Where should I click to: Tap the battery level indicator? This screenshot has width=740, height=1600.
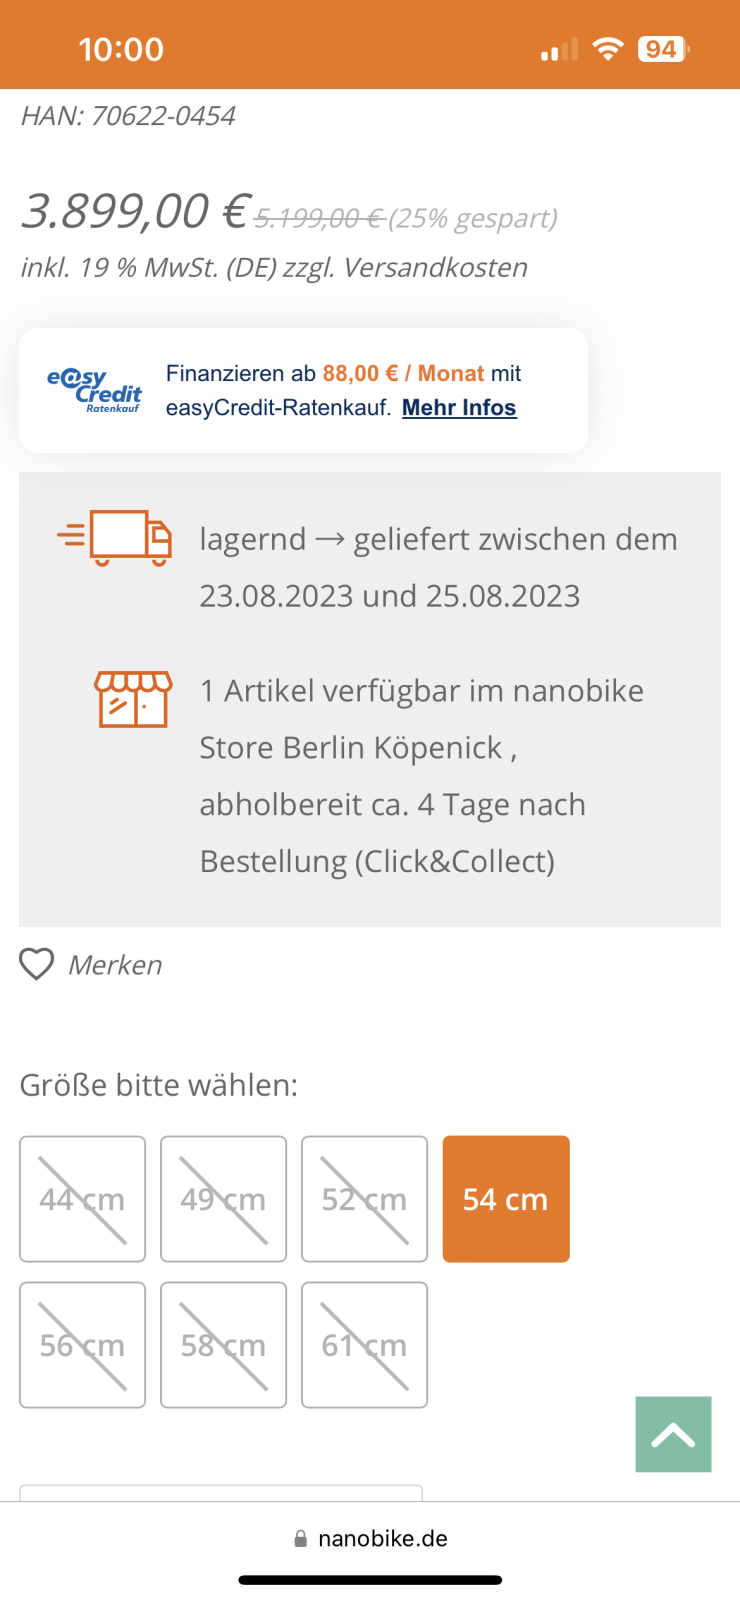[x=663, y=49]
